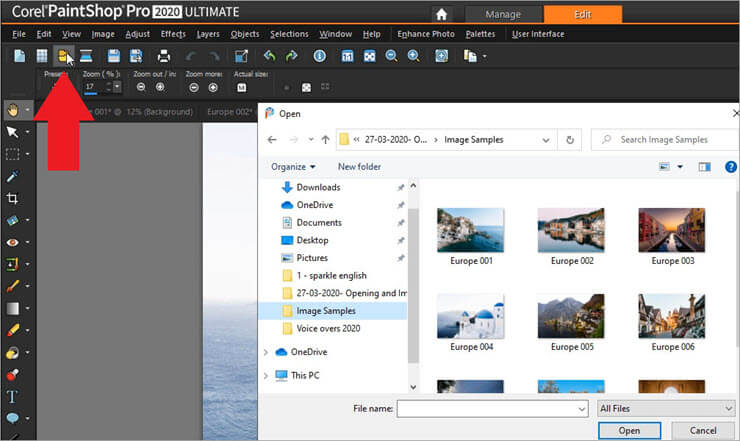Open the Organize dropdown menu
740x441 pixels.
(x=292, y=166)
